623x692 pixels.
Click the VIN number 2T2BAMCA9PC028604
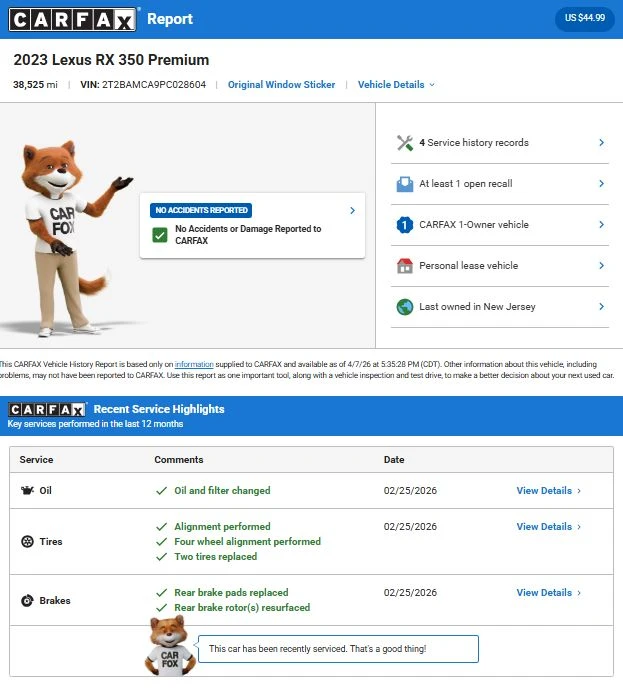pyautogui.click(x=154, y=85)
